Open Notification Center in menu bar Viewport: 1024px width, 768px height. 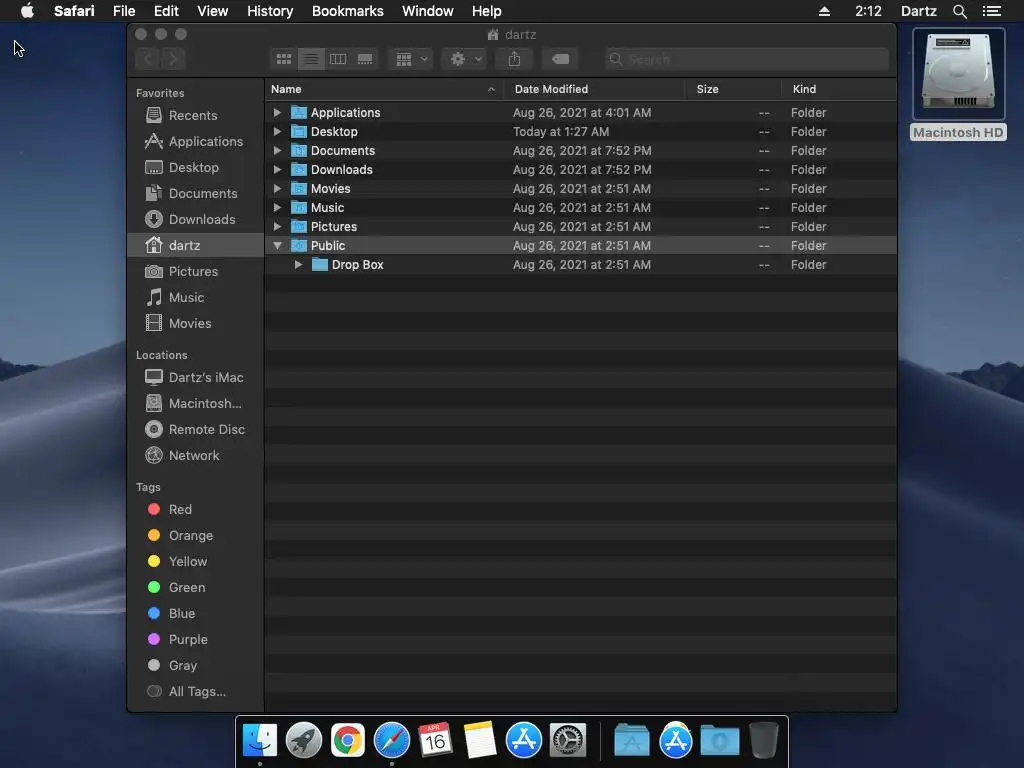992,11
